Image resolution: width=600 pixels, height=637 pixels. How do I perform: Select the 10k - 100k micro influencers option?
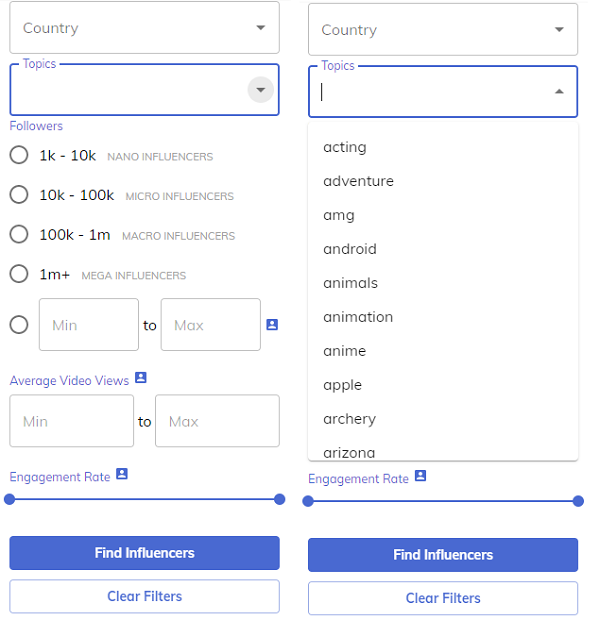click(x=19, y=195)
